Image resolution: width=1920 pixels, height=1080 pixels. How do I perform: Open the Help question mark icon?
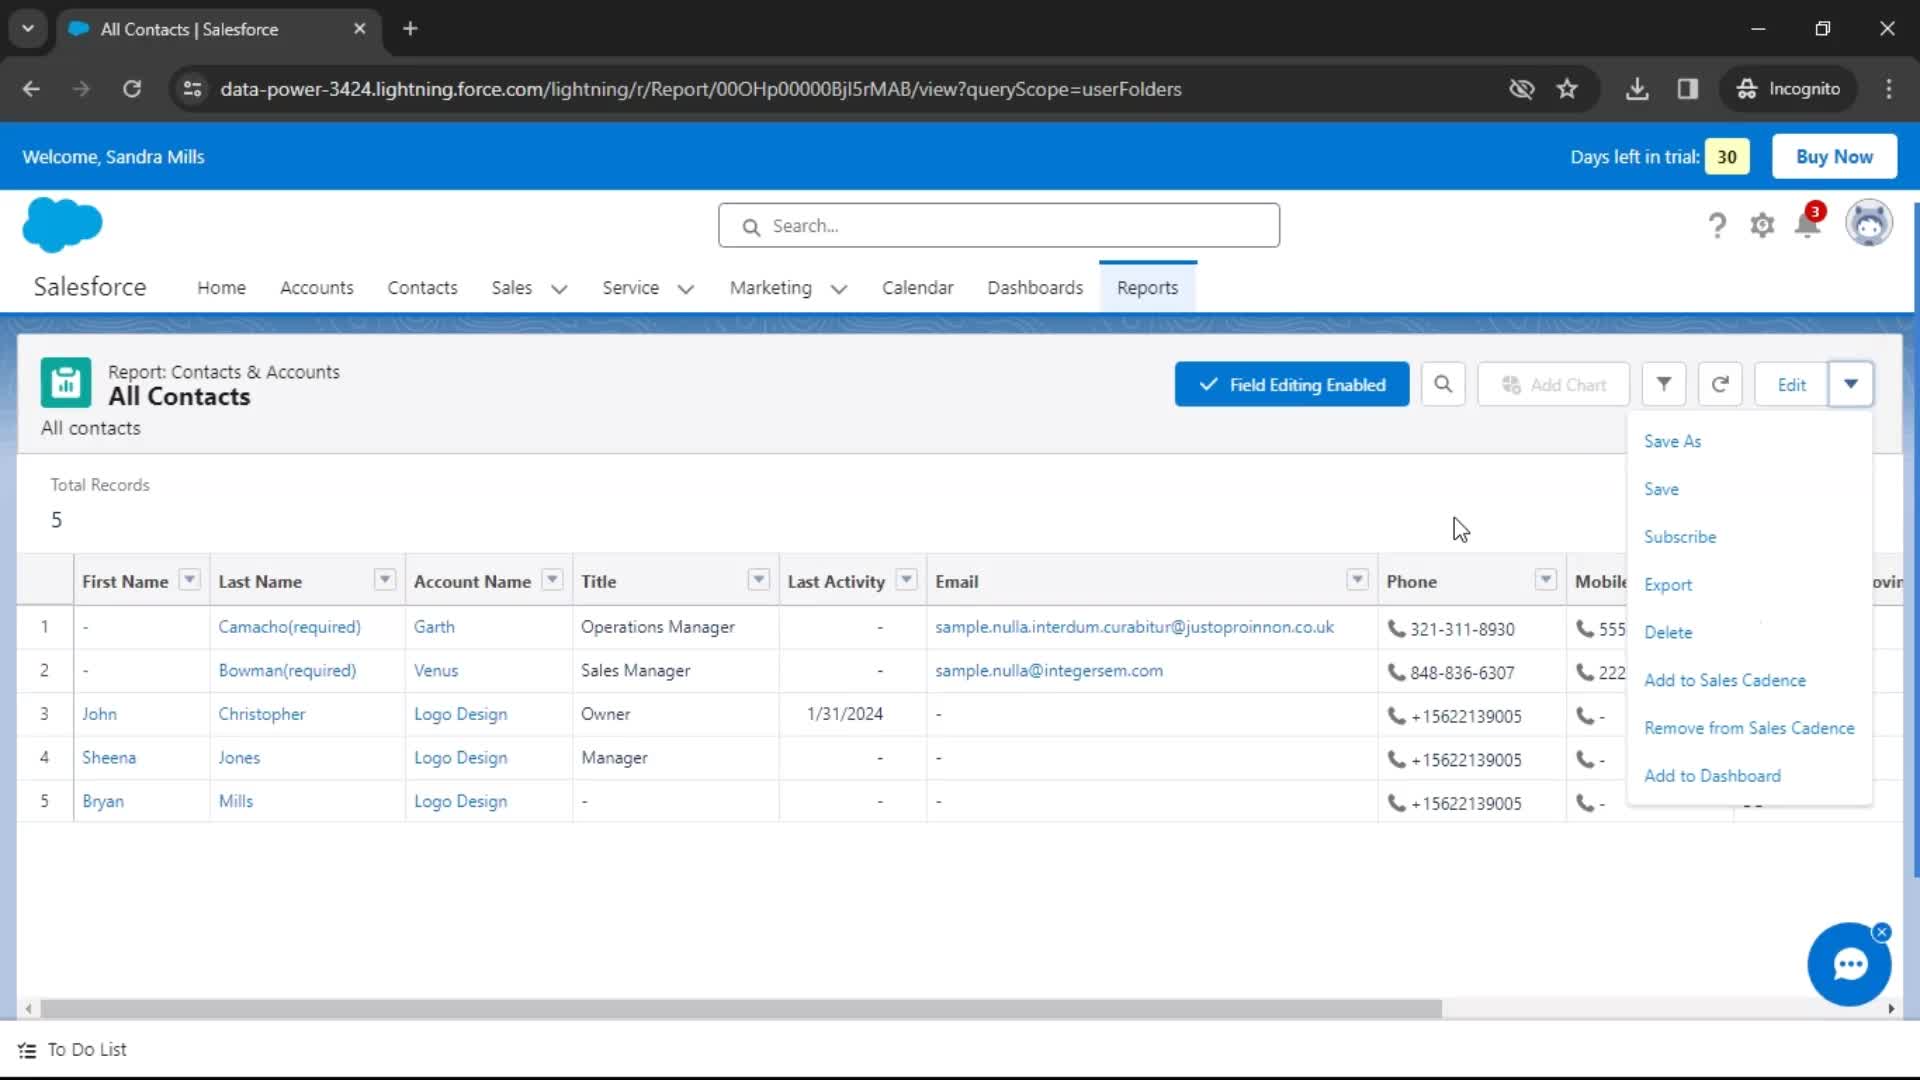[1717, 226]
